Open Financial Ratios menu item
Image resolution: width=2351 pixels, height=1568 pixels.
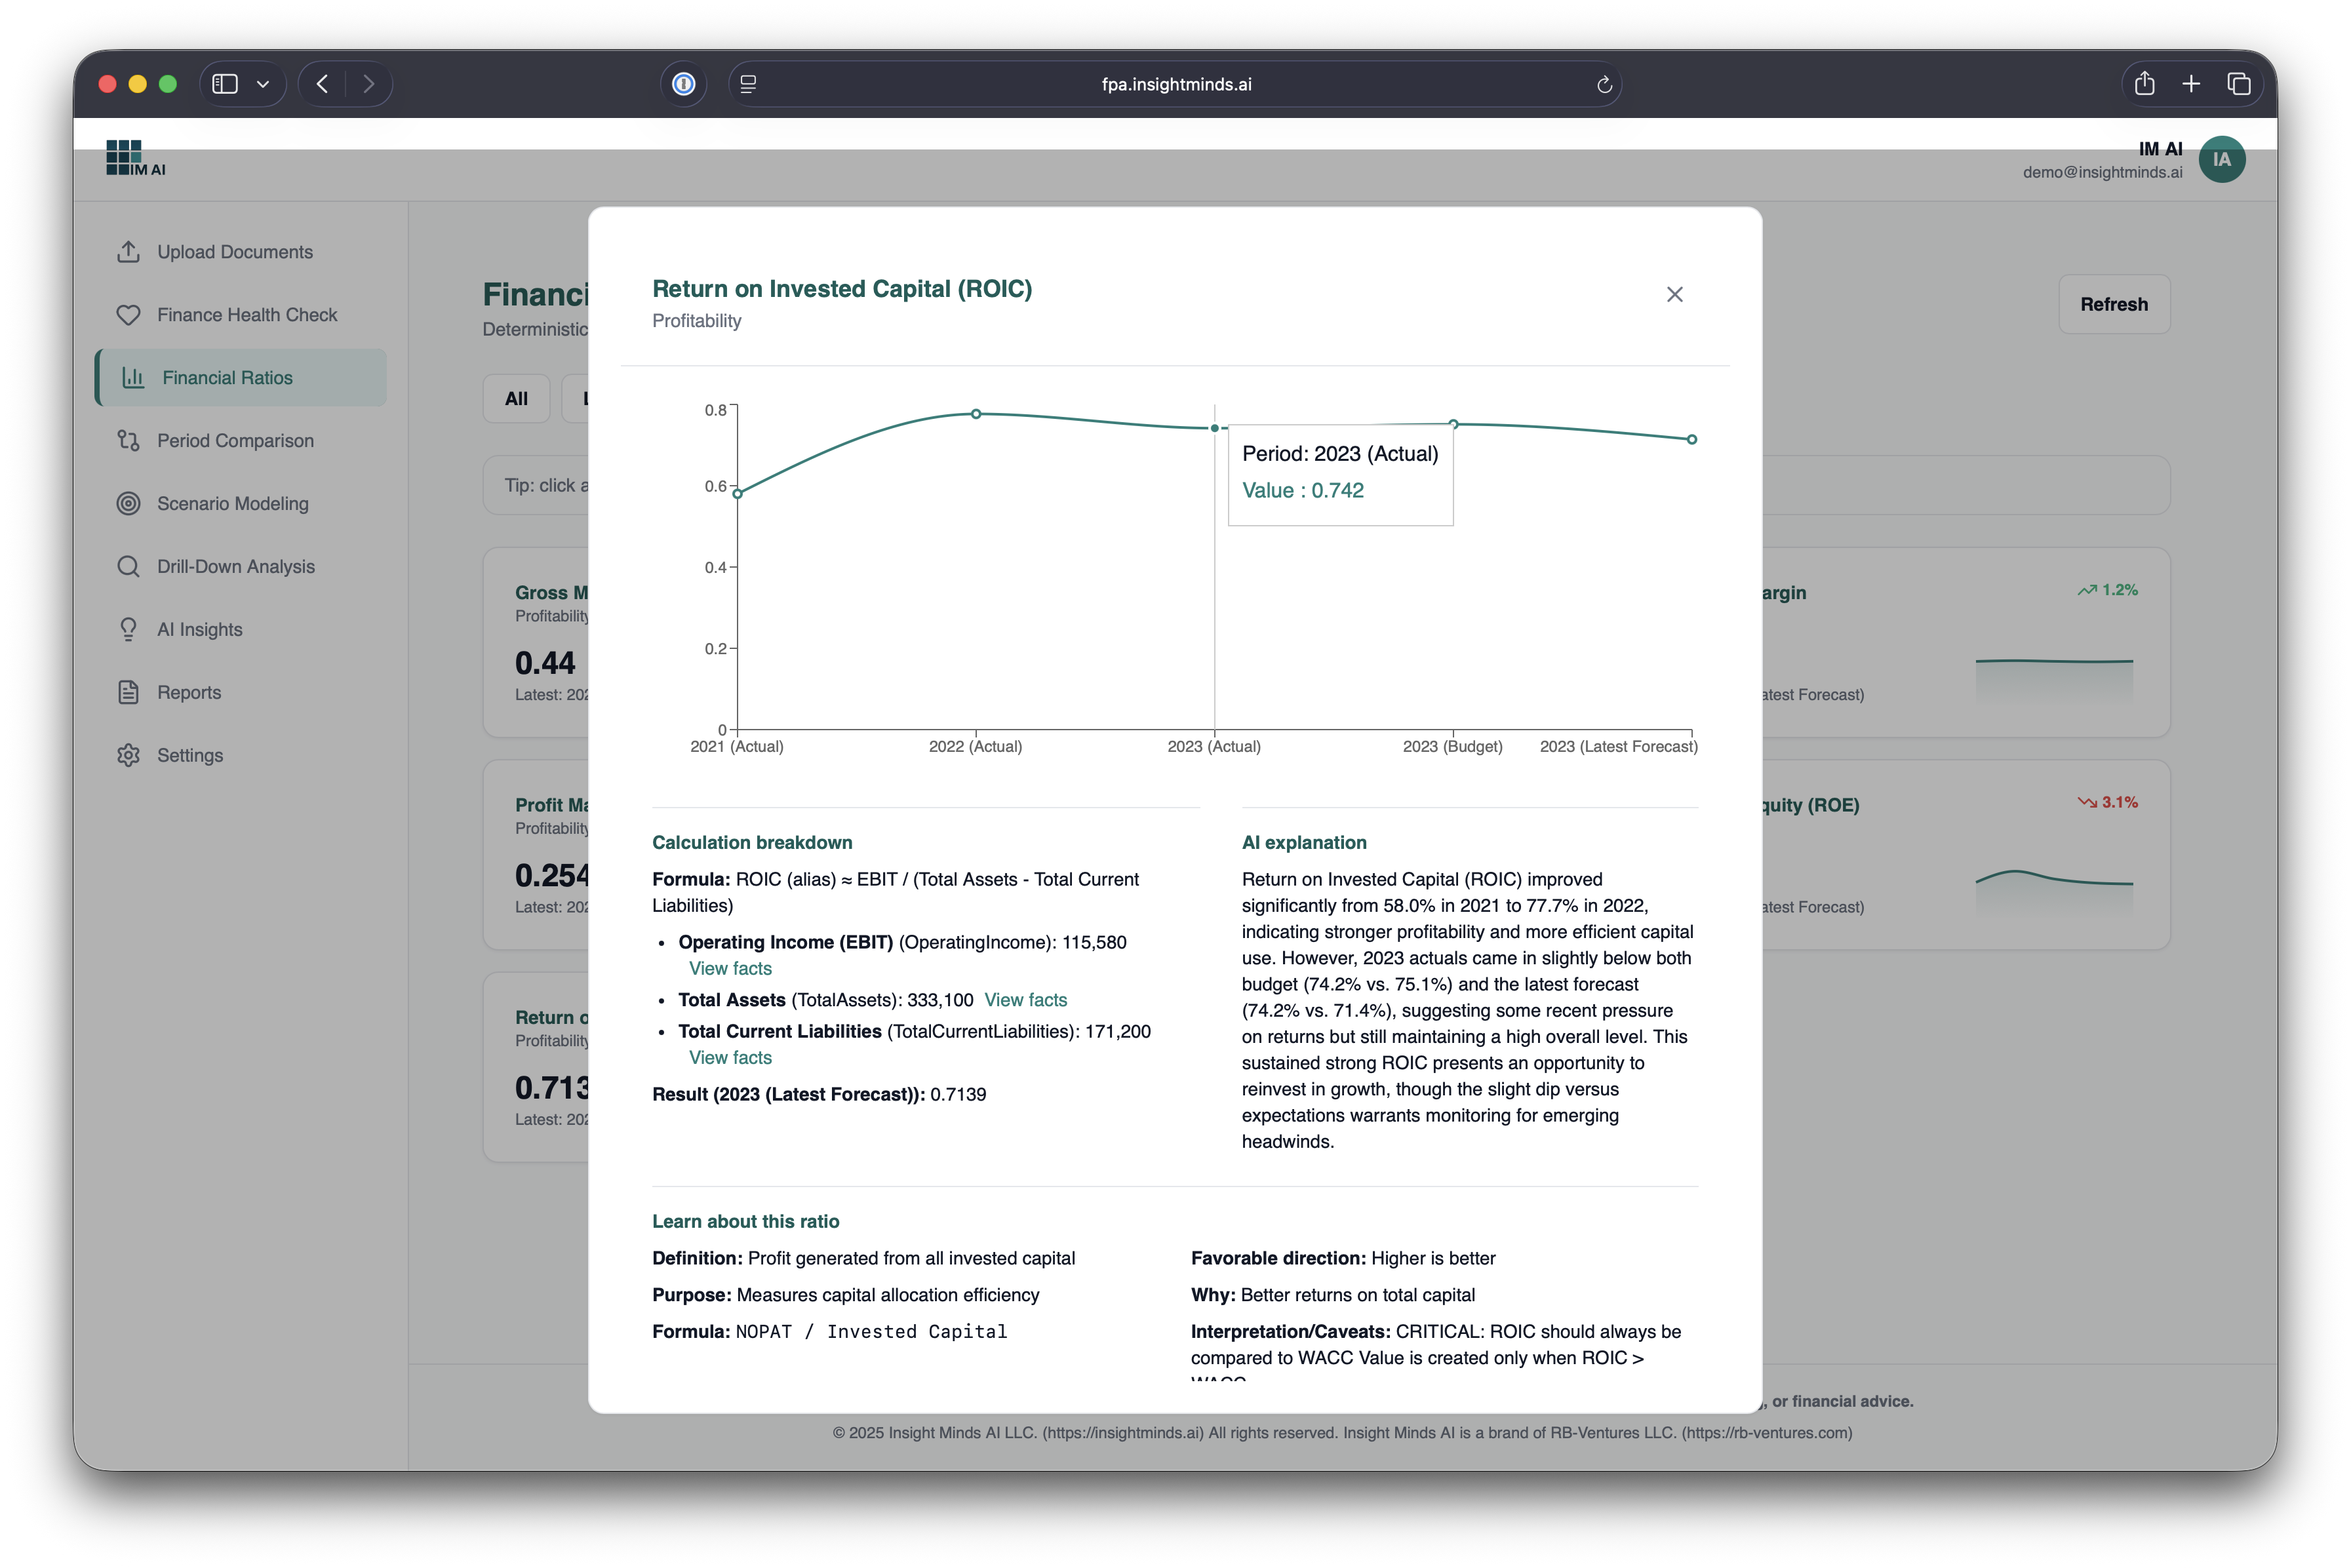click(227, 378)
